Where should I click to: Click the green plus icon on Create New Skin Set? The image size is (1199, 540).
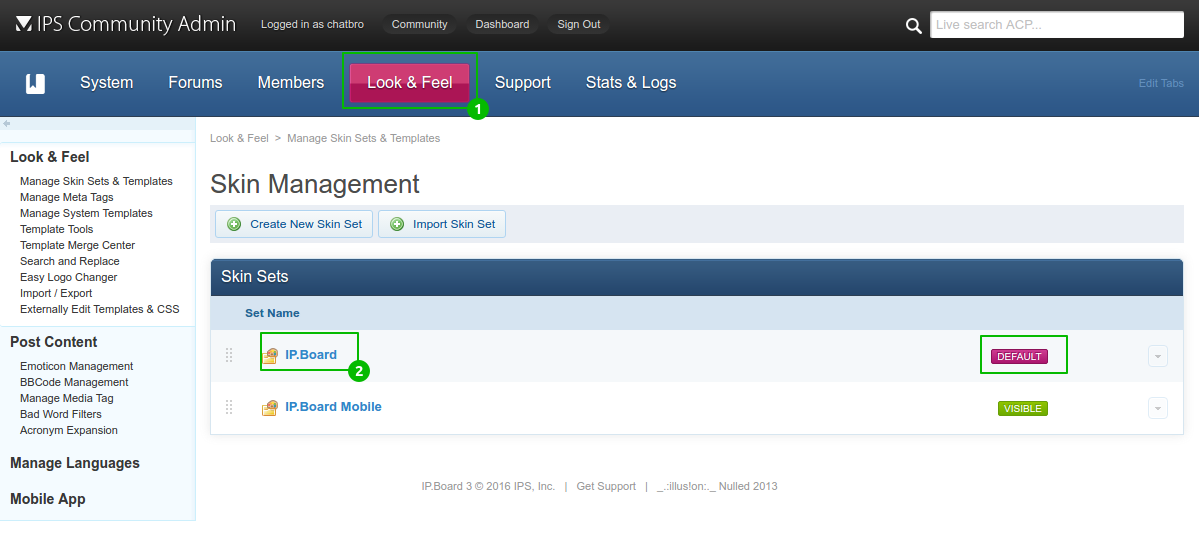tap(234, 224)
